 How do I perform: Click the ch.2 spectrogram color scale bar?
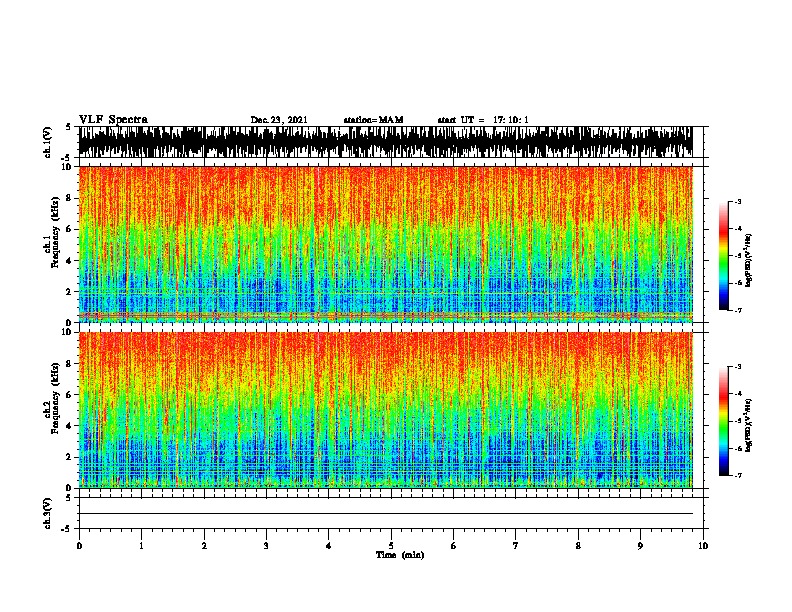(724, 421)
